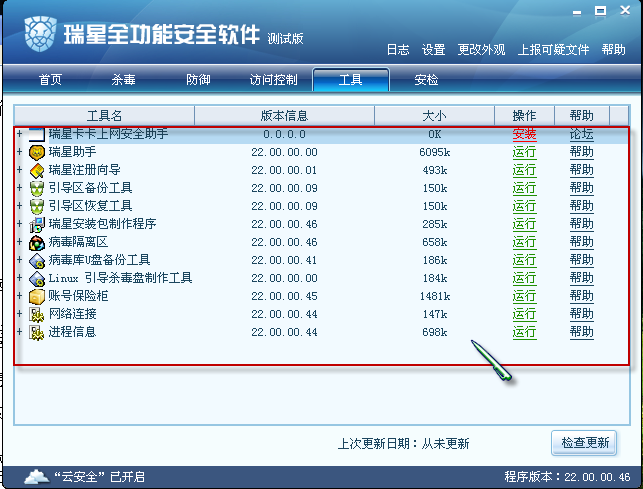Switch to the 杀毒 tab
This screenshot has height=489, width=643.
(123, 80)
